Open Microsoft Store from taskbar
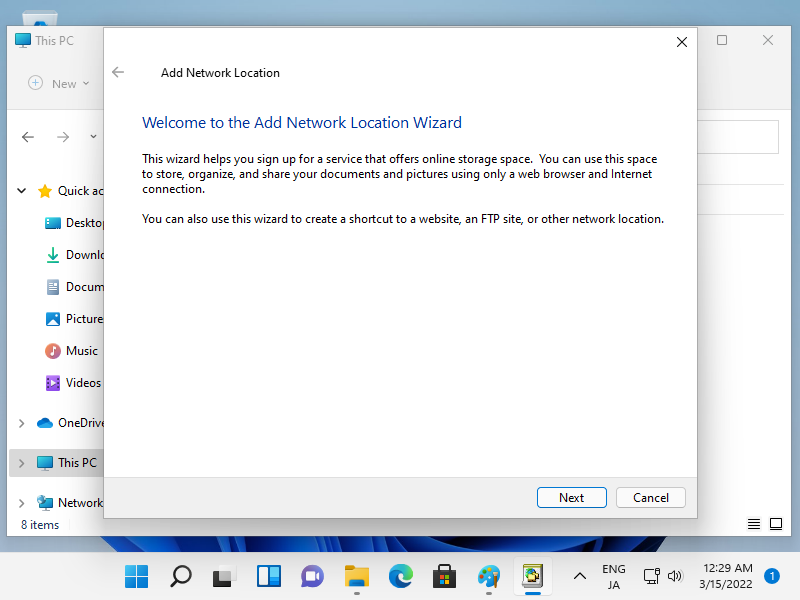Image resolution: width=800 pixels, height=600 pixels. pyautogui.click(x=445, y=576)
